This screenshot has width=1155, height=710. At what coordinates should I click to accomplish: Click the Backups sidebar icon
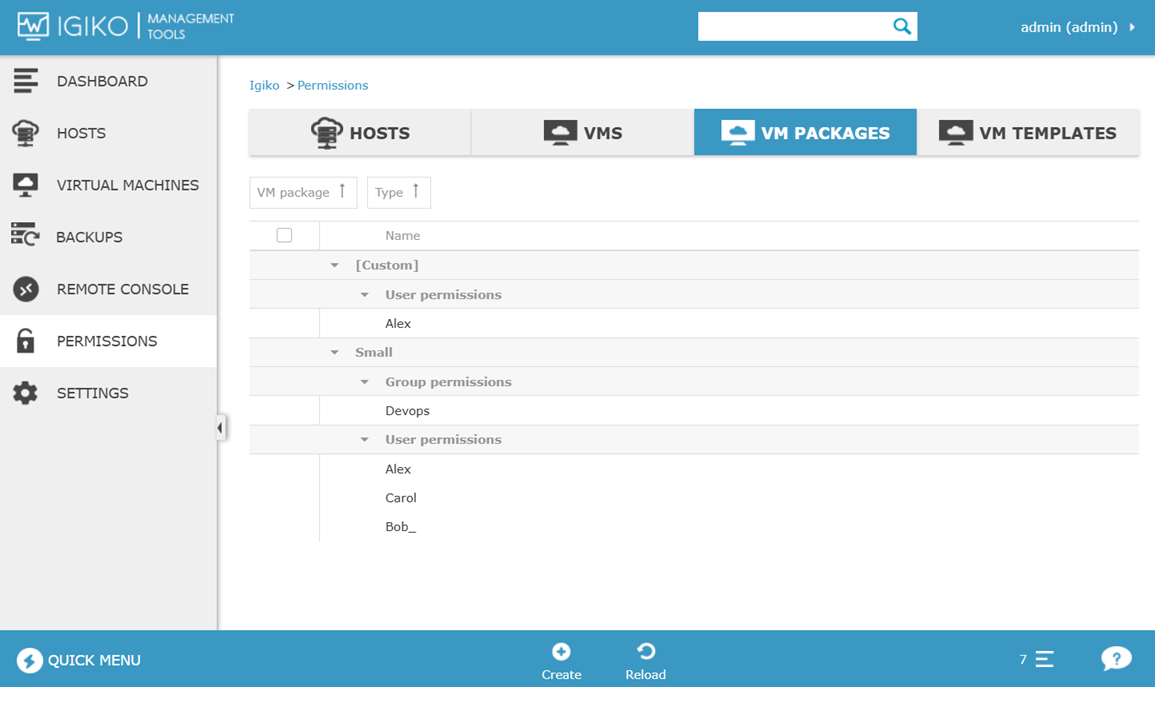click(25, 236)
